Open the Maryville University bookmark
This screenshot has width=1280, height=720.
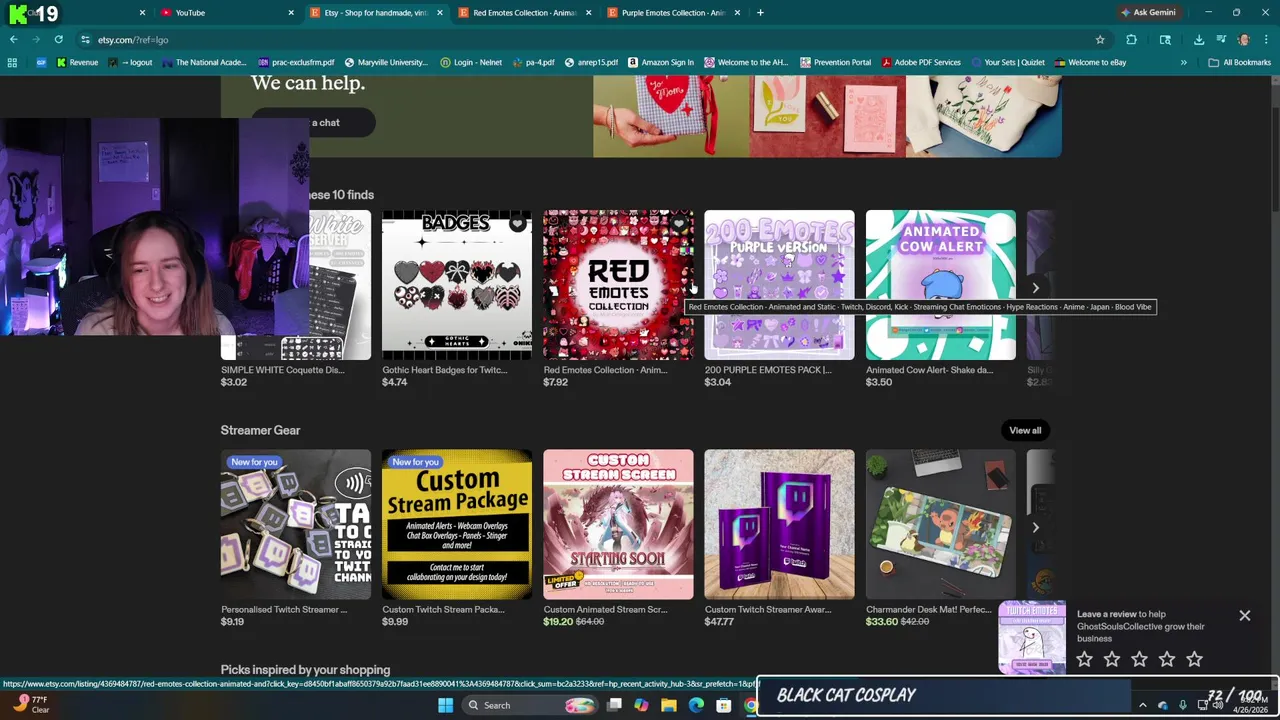[385, 62]
